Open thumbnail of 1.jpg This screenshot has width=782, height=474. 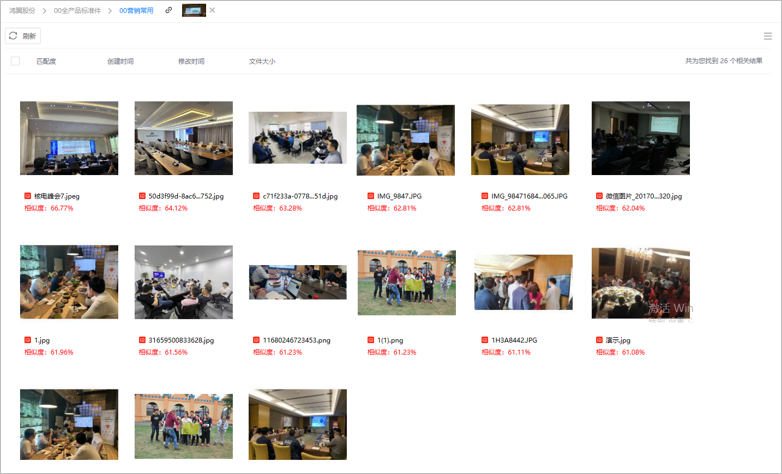tap(69, 282)
